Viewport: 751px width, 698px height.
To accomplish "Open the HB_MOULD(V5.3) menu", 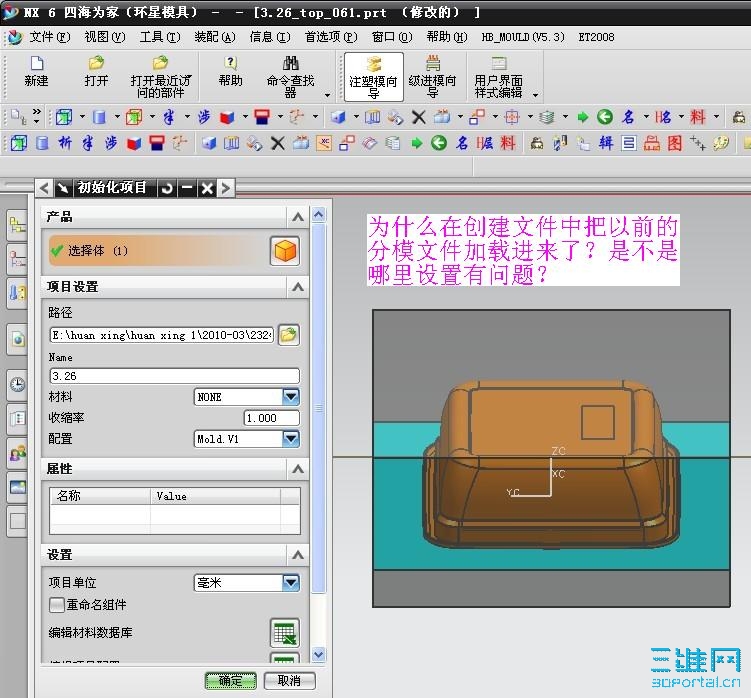I will [x=523, y=37].
